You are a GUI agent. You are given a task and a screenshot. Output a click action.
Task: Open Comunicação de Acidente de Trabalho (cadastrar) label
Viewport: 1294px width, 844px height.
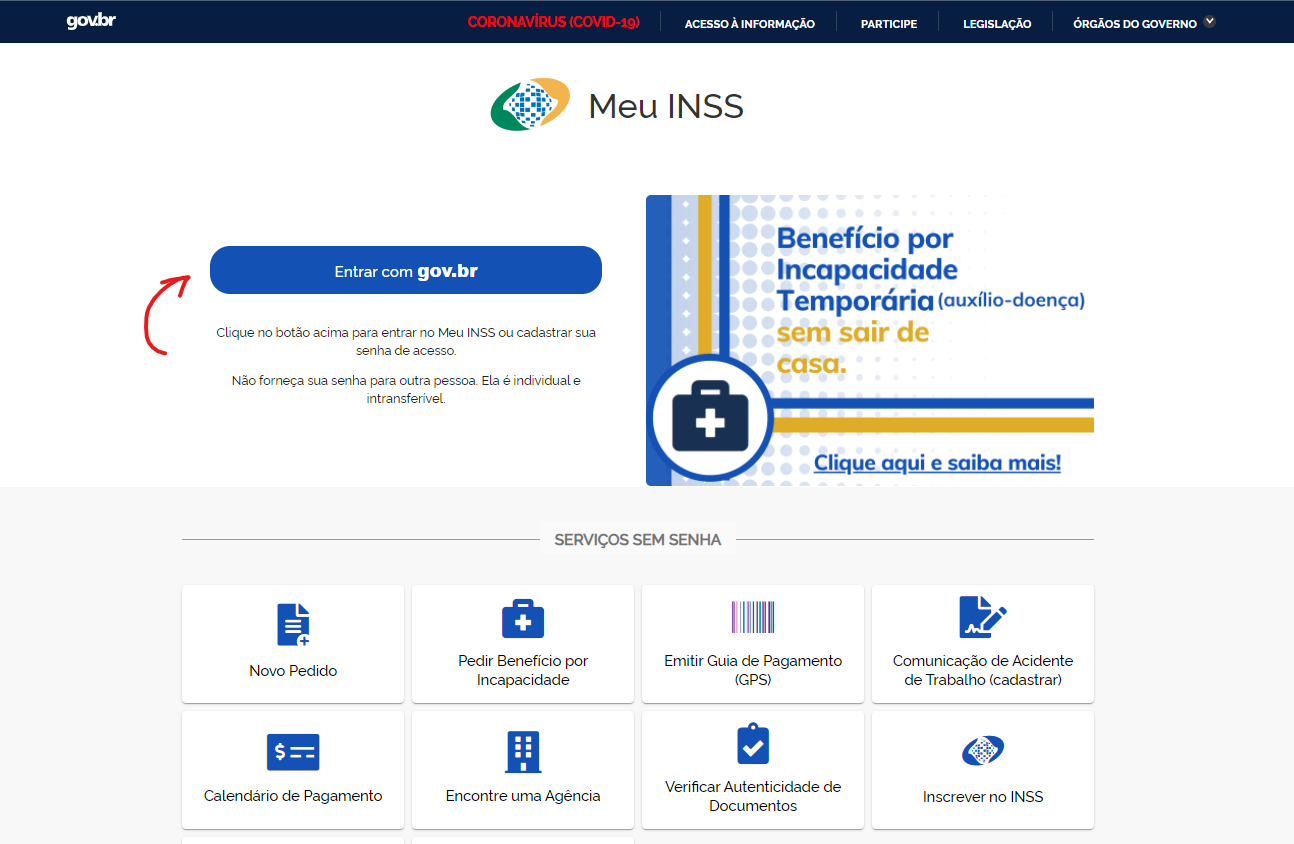point(983,671)
